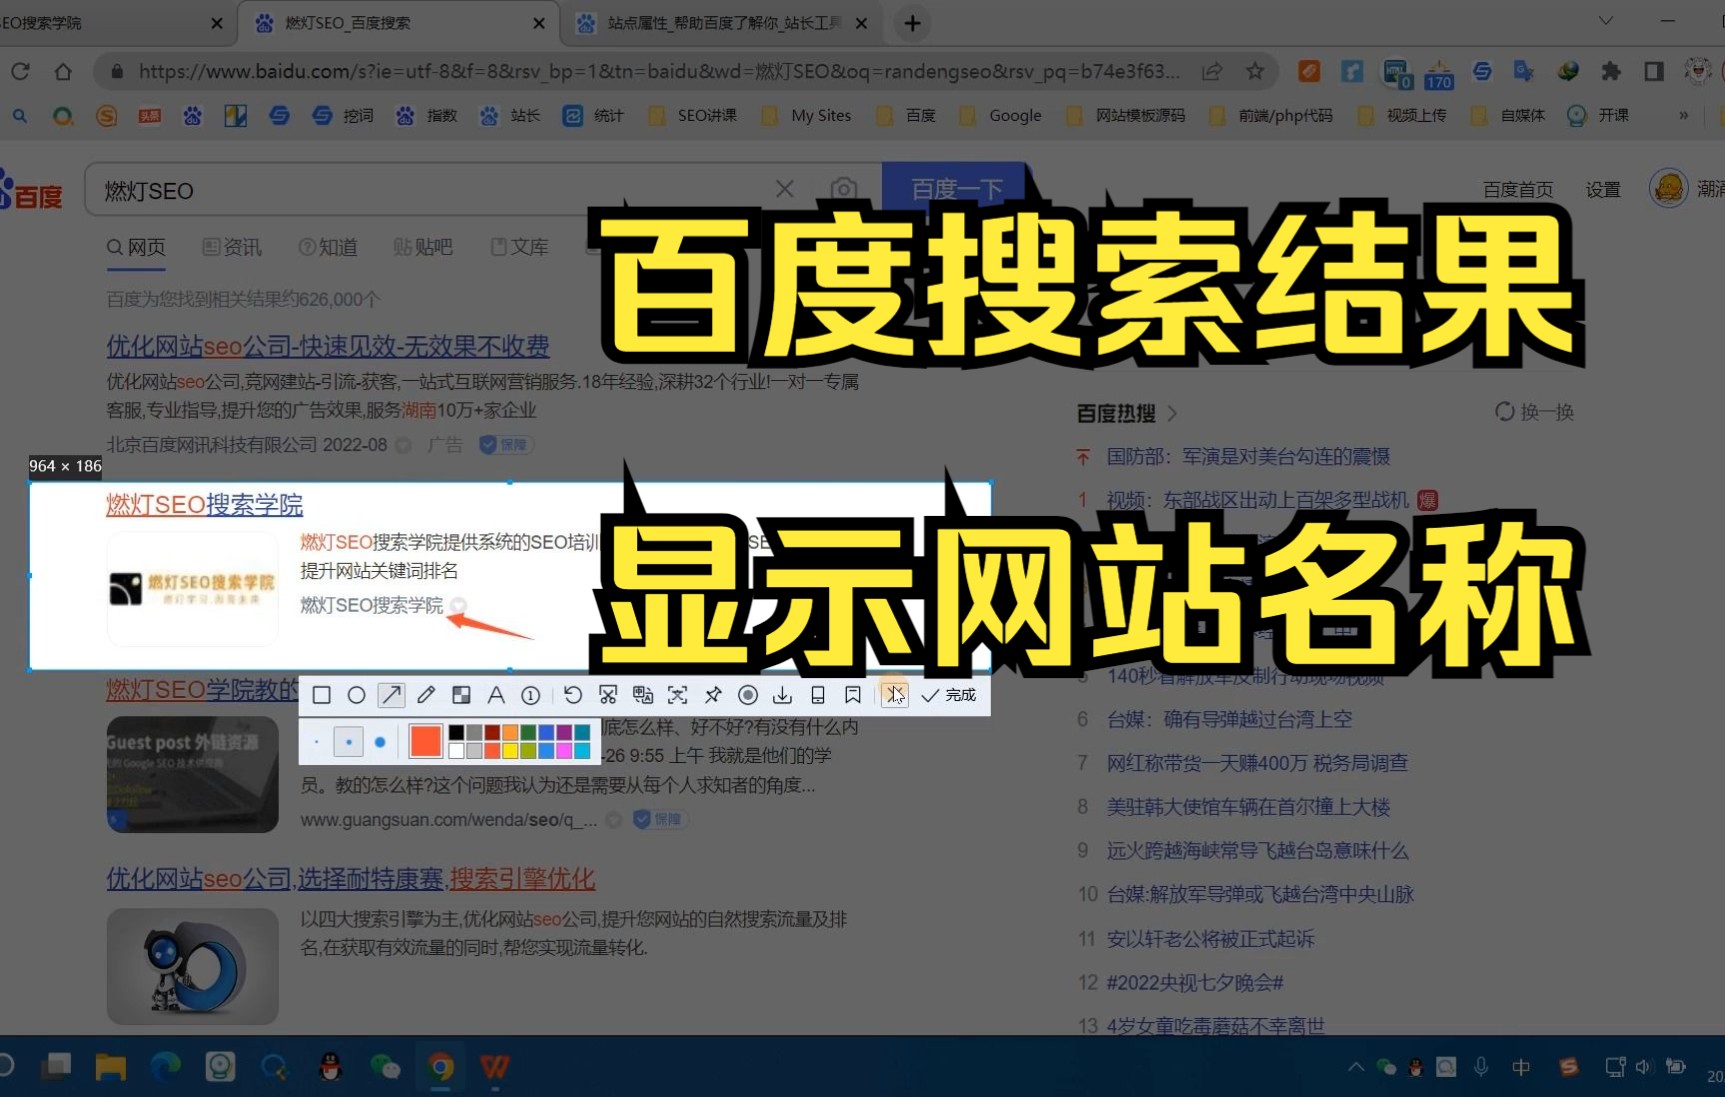Reload the current page
Image resolution: width=1725 pixels, height=1097 pixels.
pos(20,71)
